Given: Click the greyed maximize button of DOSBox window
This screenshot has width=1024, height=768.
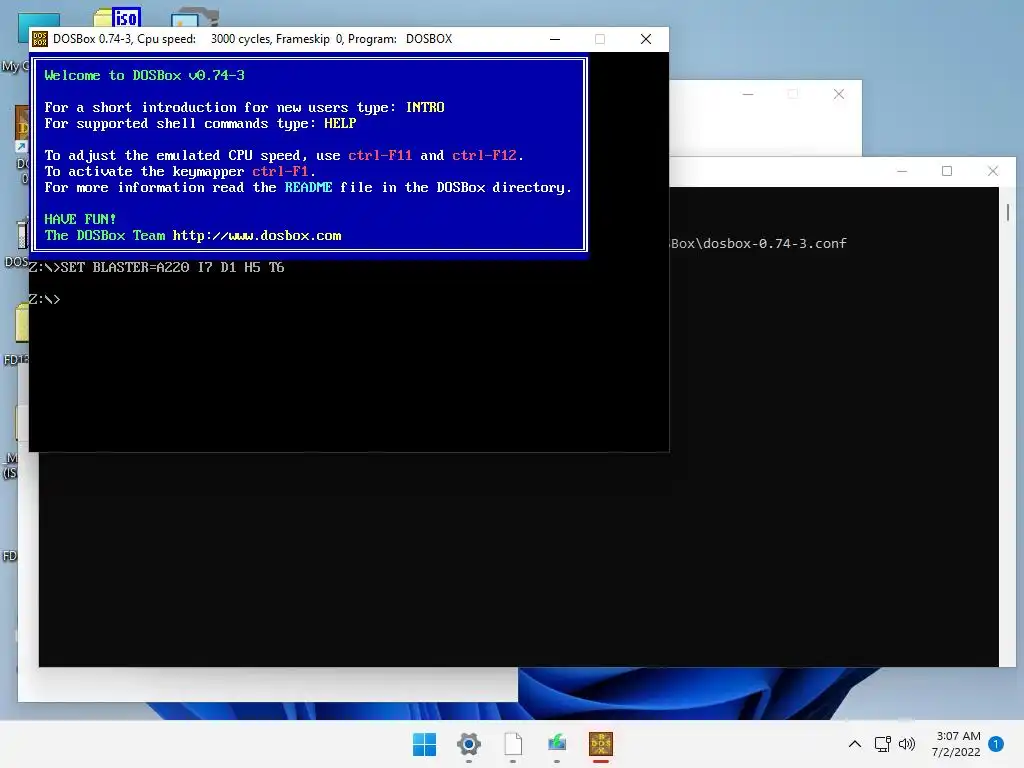Looking at the screenshot, I should [600, 39].
